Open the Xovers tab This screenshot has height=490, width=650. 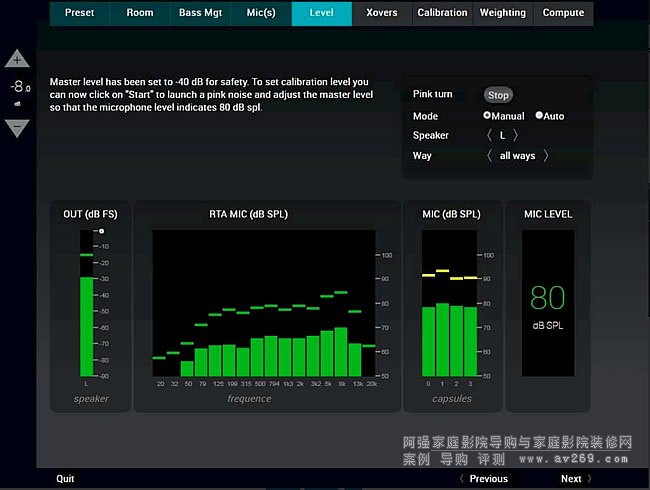[x=382, y=13]
